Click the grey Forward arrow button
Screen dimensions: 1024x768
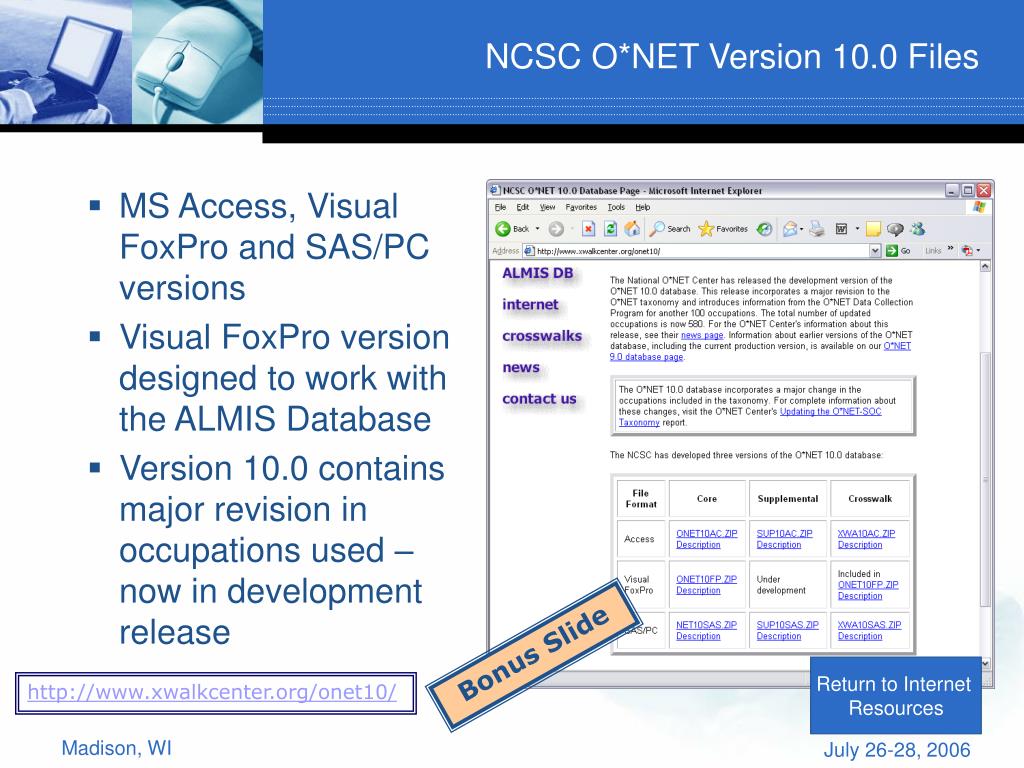(x=556, y=229)
